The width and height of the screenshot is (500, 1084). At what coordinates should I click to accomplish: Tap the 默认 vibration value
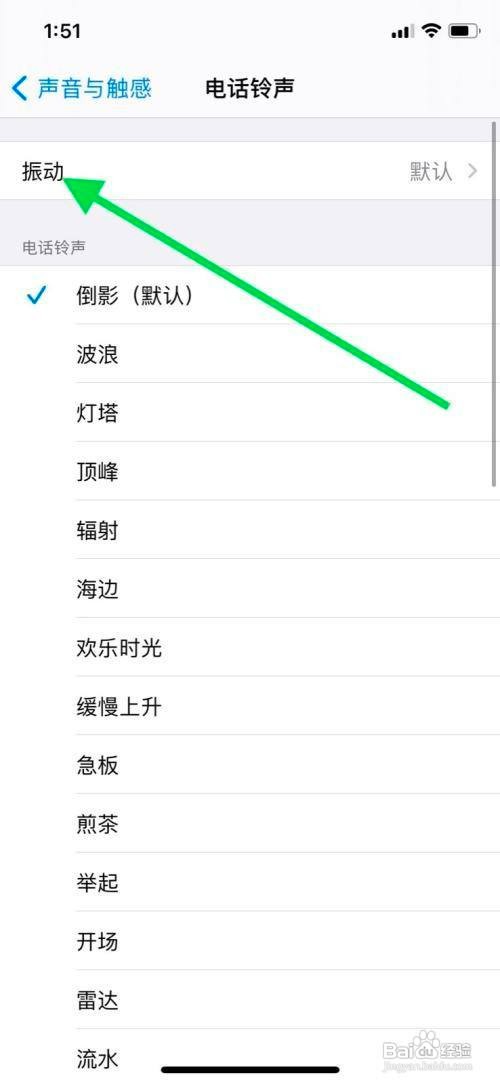click(431, 171)
